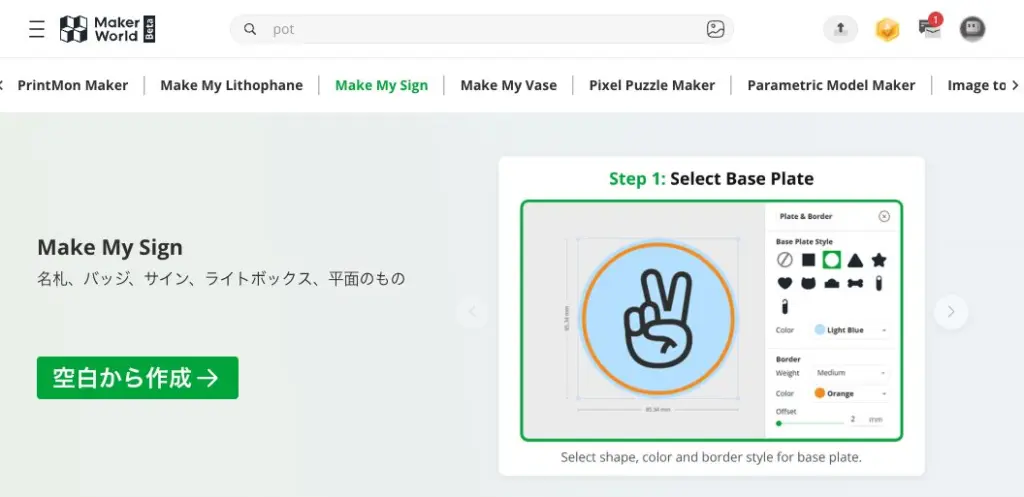Open the Orange border color dropdown
The width and height of the screenshot is (1024, 497).
coord(851,393)
